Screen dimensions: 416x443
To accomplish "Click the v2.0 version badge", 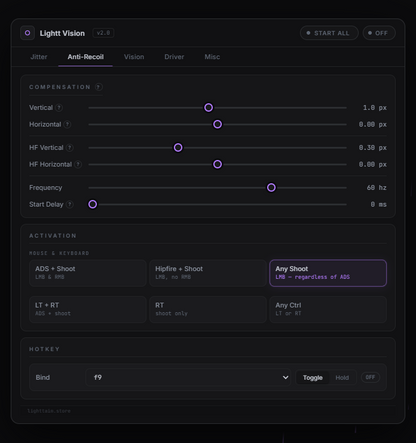I will 103,33.
